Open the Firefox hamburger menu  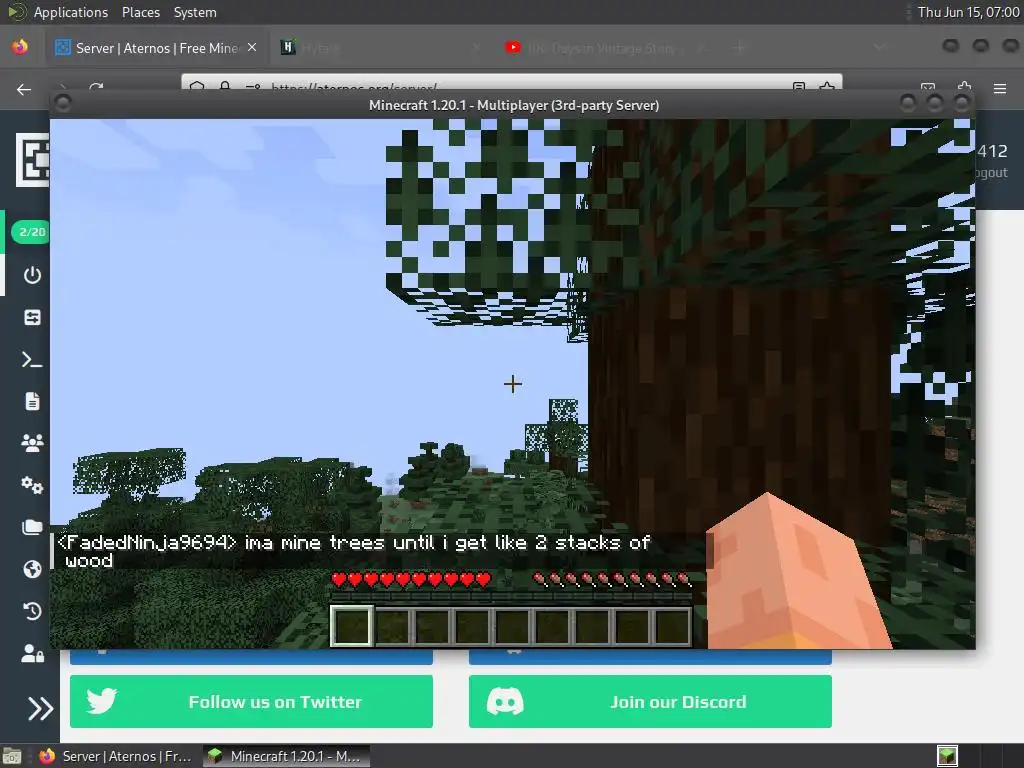coord(1000,89)
